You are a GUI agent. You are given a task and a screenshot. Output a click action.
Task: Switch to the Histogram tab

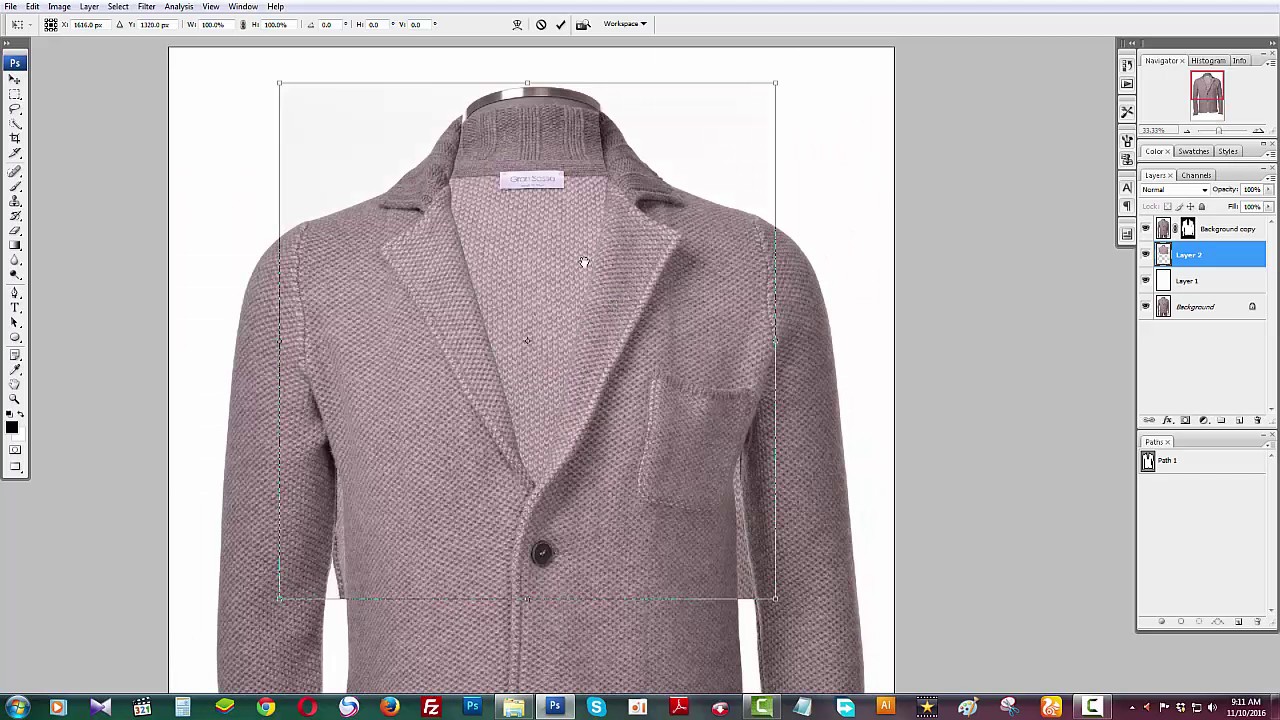pos(1207,61)
